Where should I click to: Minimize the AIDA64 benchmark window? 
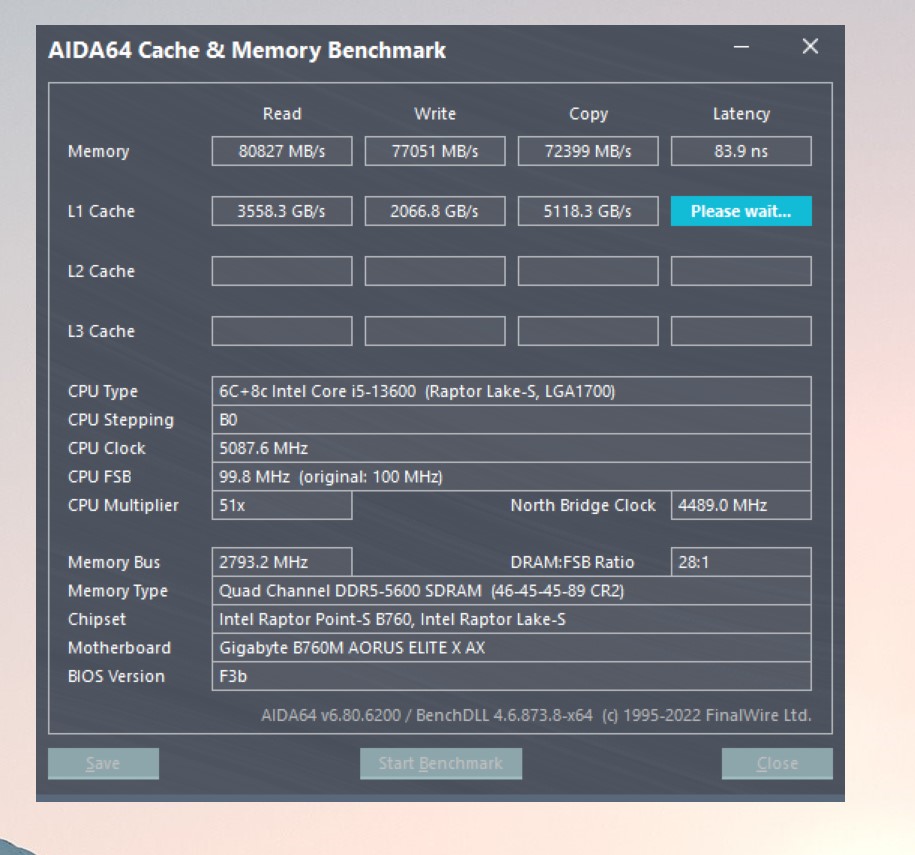(741, 47)
